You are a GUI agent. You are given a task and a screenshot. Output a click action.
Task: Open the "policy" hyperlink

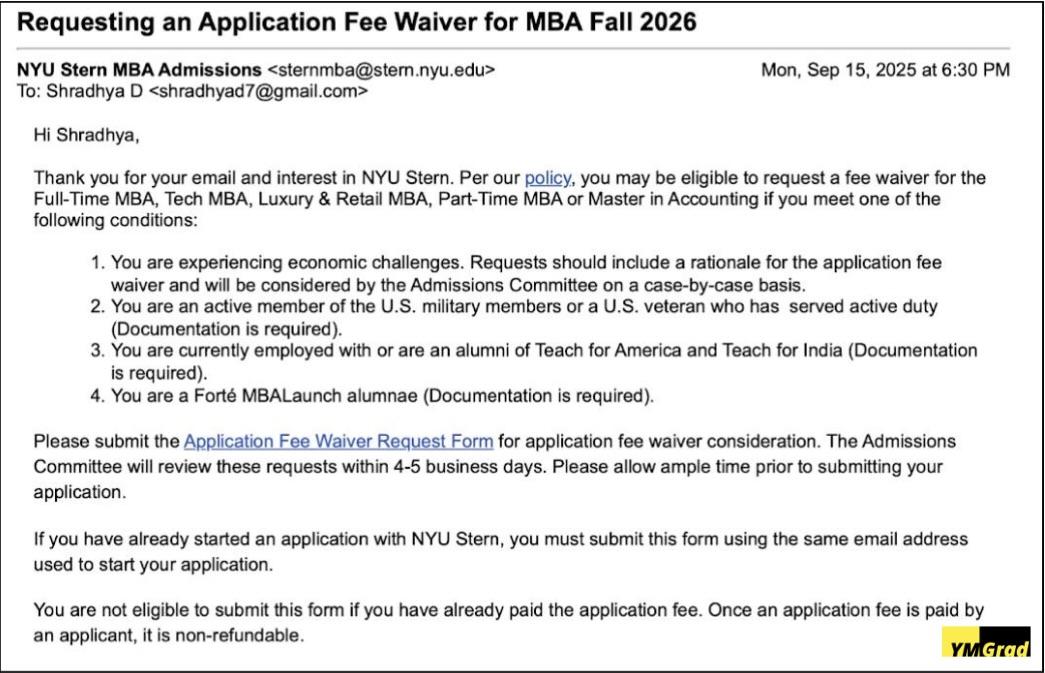click(547, 178)
